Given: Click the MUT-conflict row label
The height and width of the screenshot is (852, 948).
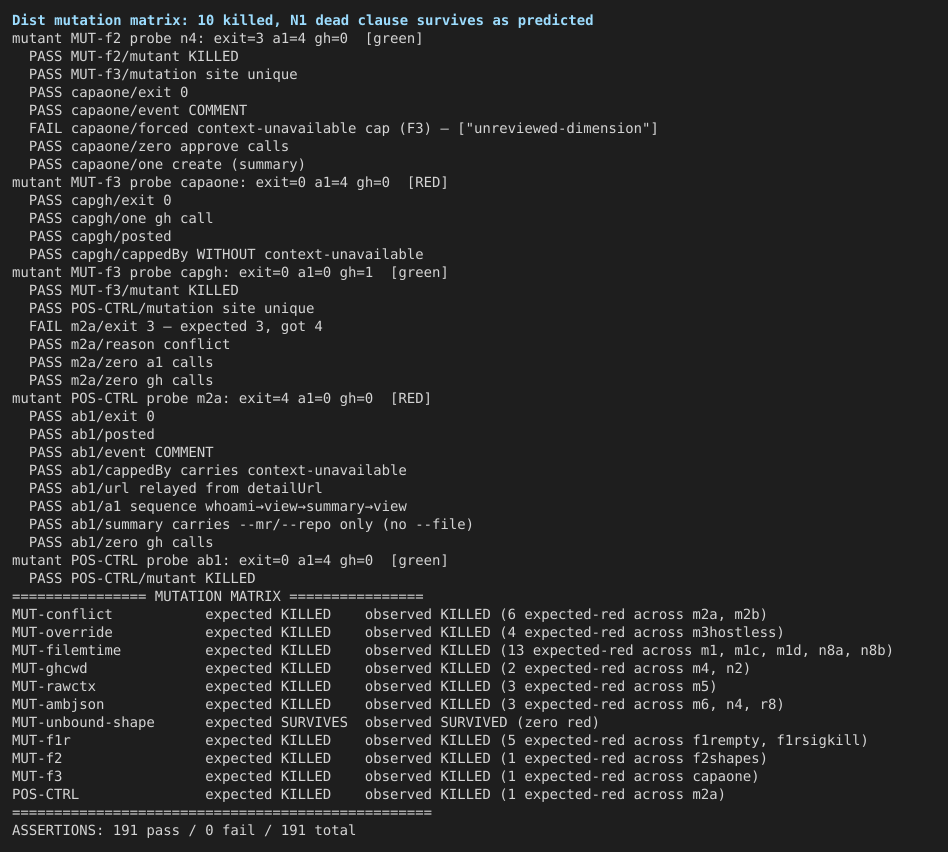Looking at the screenshot, I should 62,614.
